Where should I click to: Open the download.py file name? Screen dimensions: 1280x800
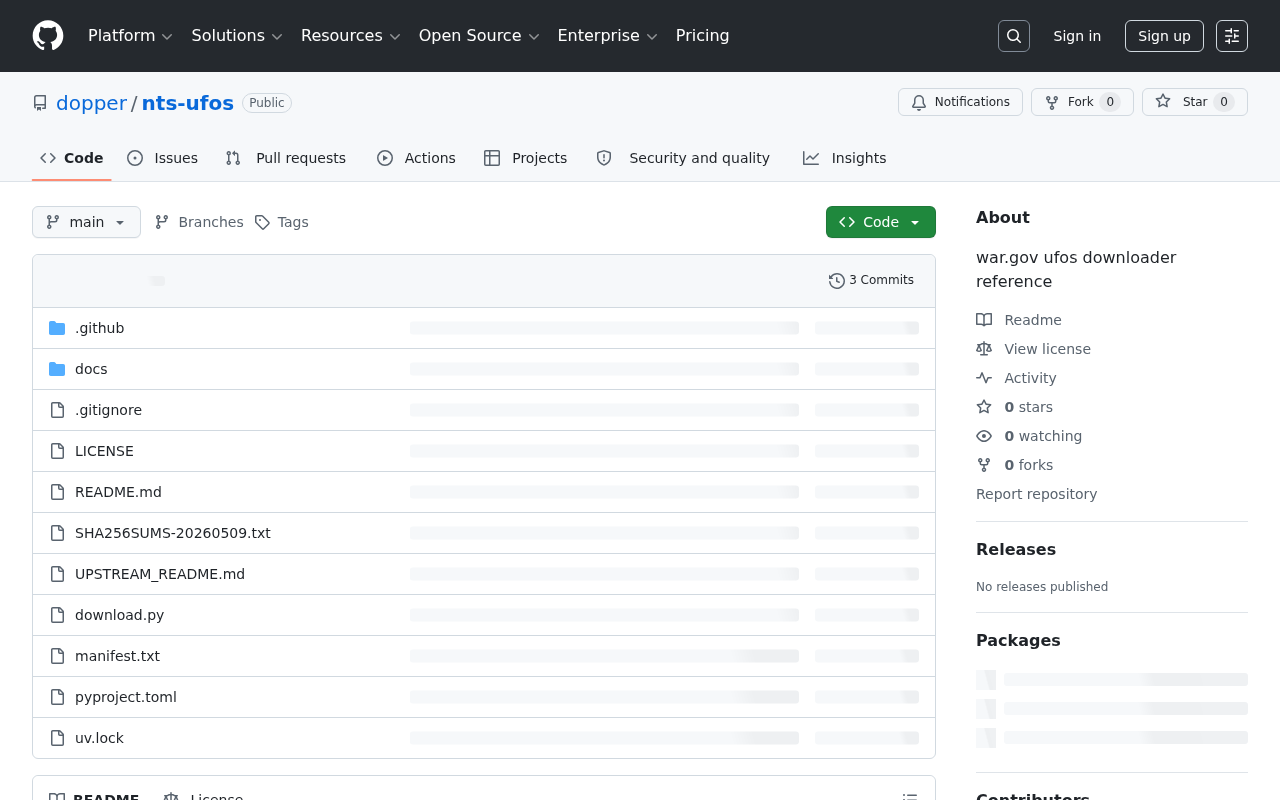point(119,615)
